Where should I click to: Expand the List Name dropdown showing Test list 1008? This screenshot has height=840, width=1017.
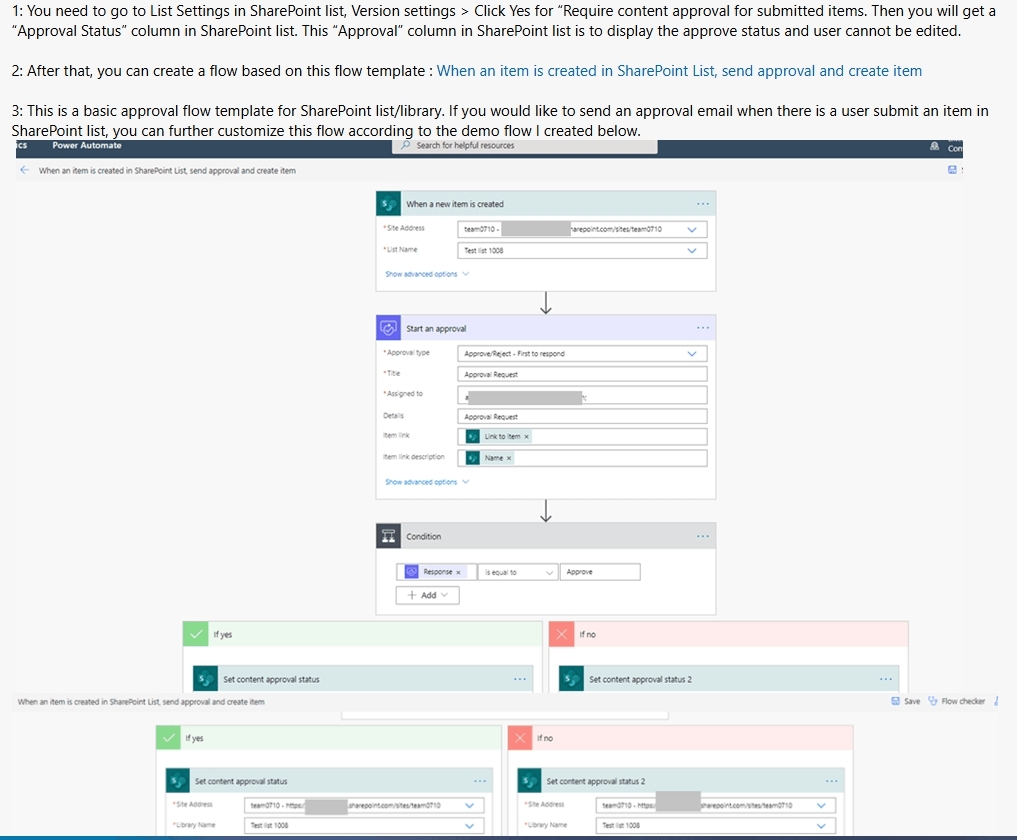pyautogui.click(x=692, y=250)
